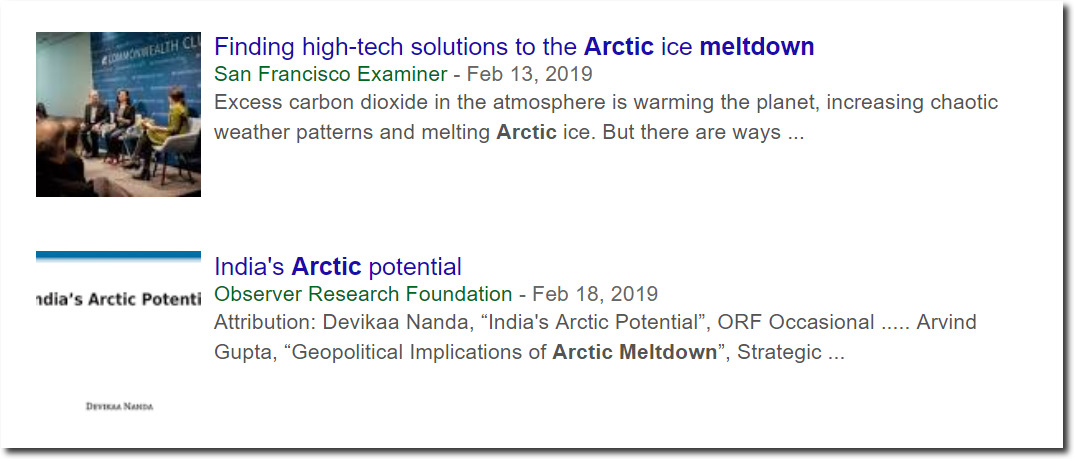Image resolution: width=1074 pixels, height=459 pixels.
Task: Click the Feb 13, 2019 date
Action: 529,74
